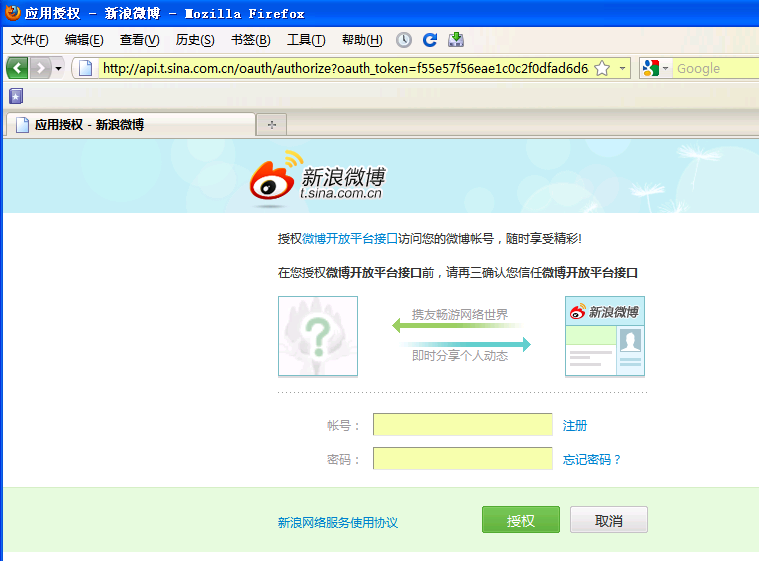Open the back/forward history dropdown arrow

click(x=59, y=68)
